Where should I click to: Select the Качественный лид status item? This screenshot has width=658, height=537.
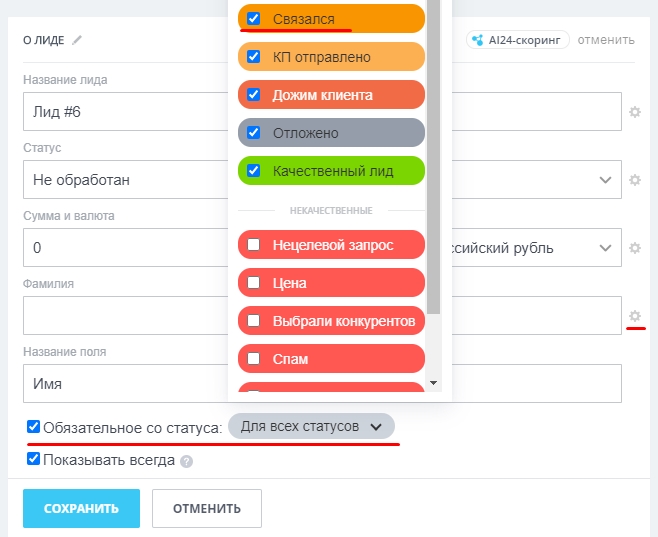(332, 171)
